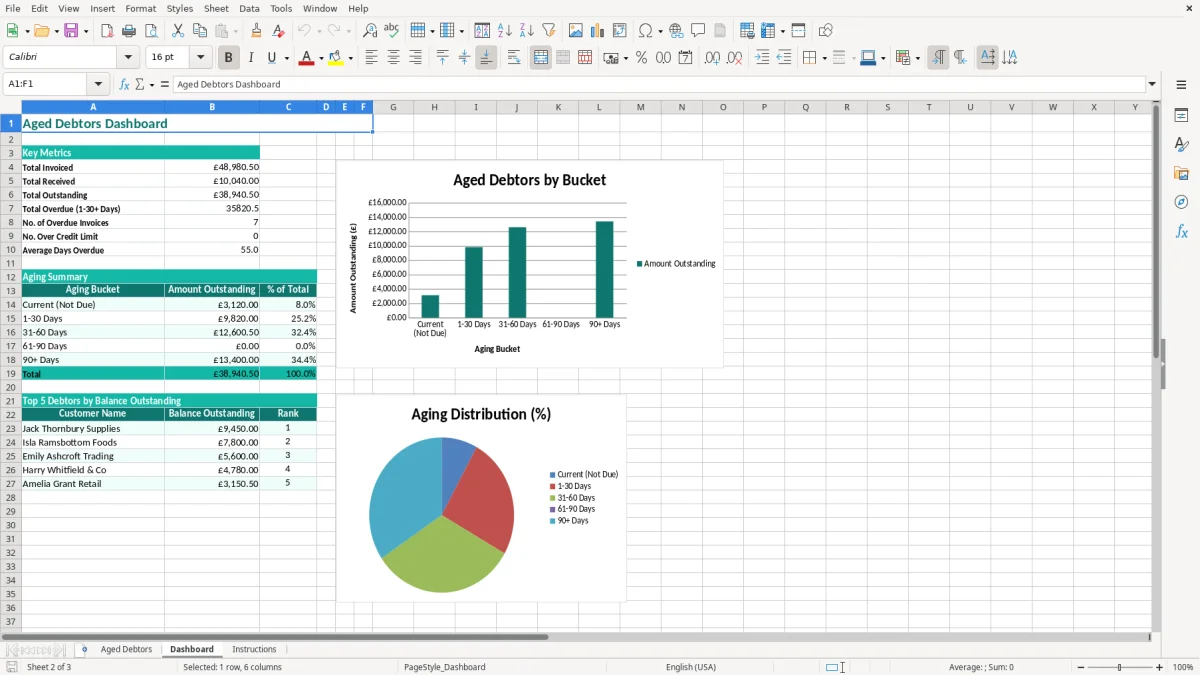Viewport: 1200px width, 675px height.
Task: Open the Font Name dropdown arrow
Action: [x=130, y=58]
